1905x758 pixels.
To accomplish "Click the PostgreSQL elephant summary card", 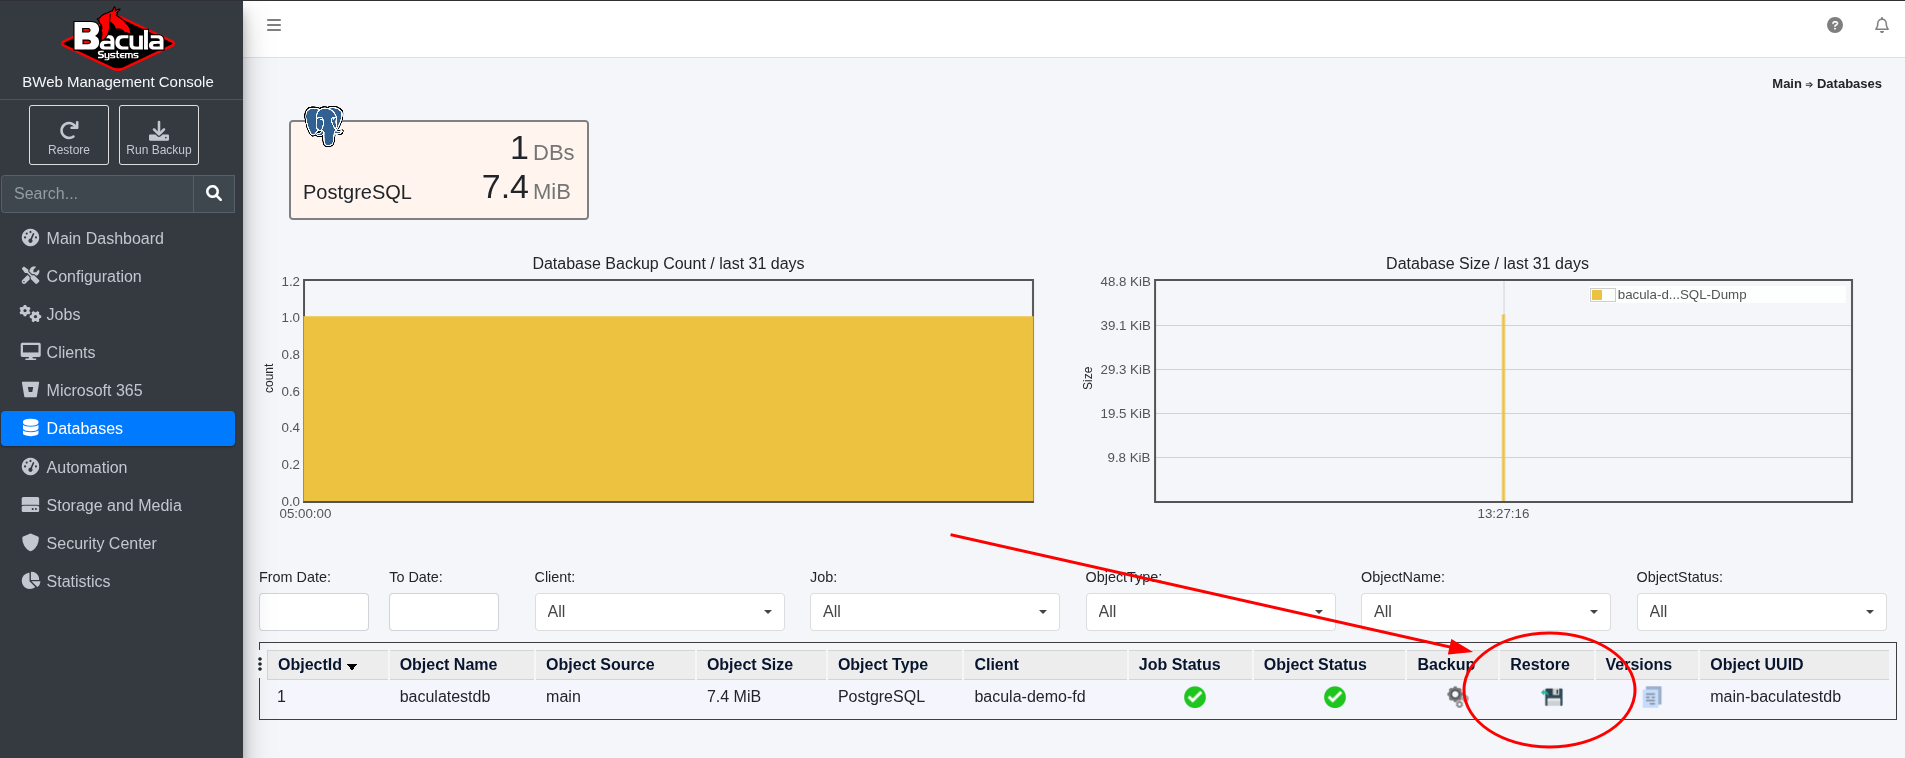I will 439,170.
